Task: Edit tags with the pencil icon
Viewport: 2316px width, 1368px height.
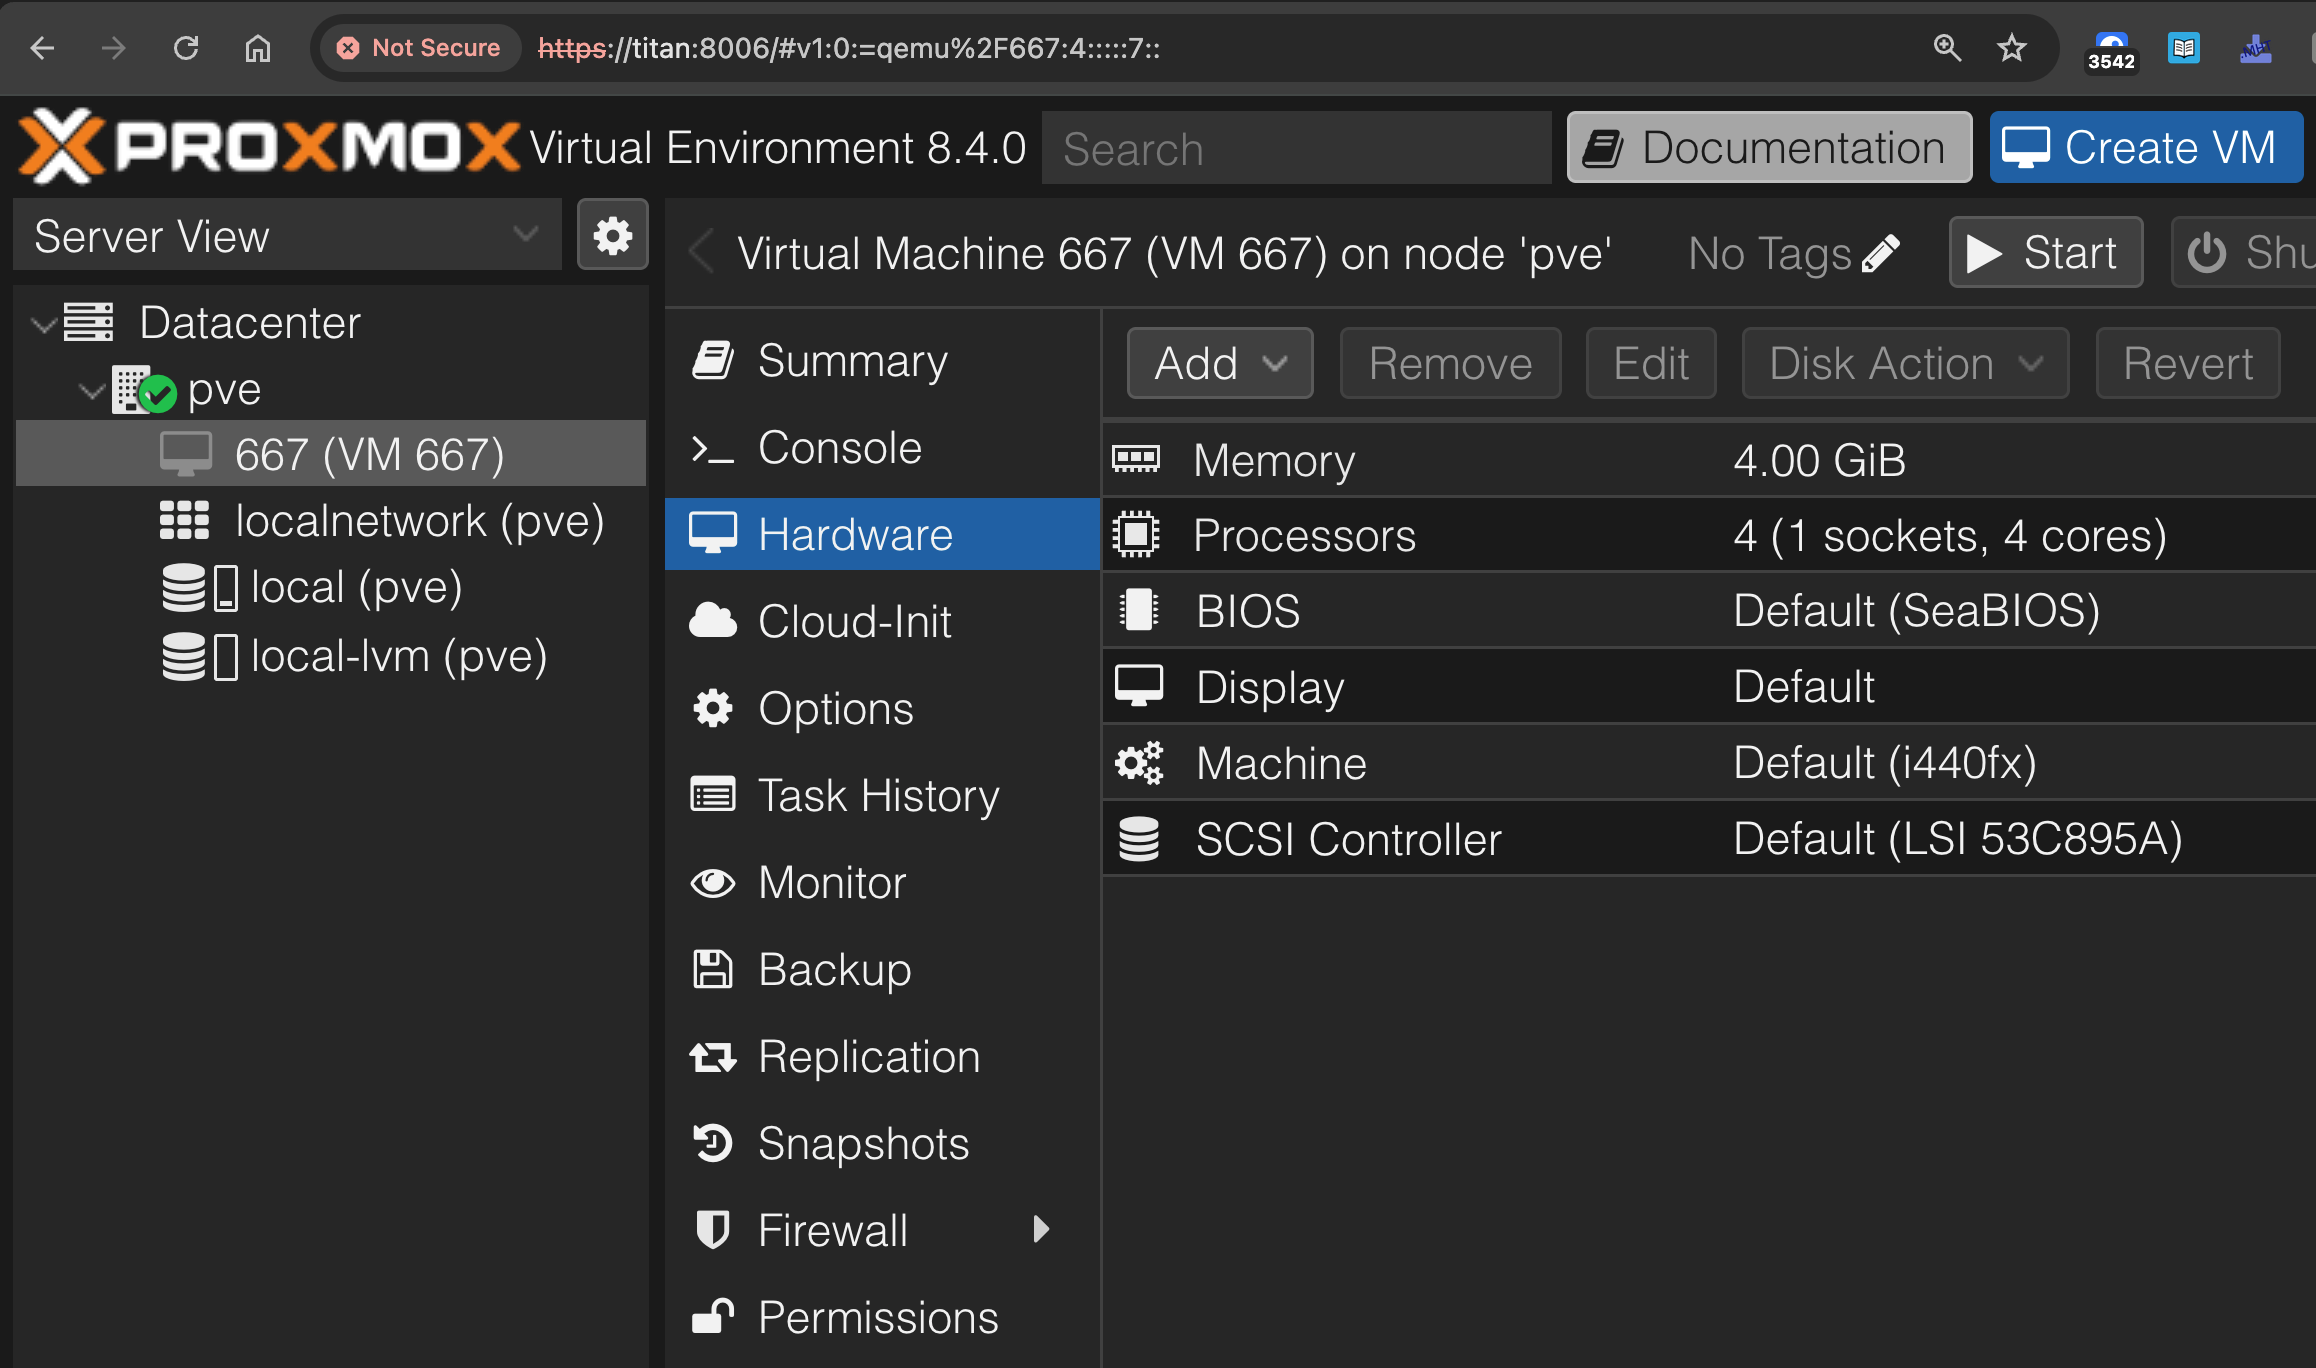Action: coord(1881,254)
